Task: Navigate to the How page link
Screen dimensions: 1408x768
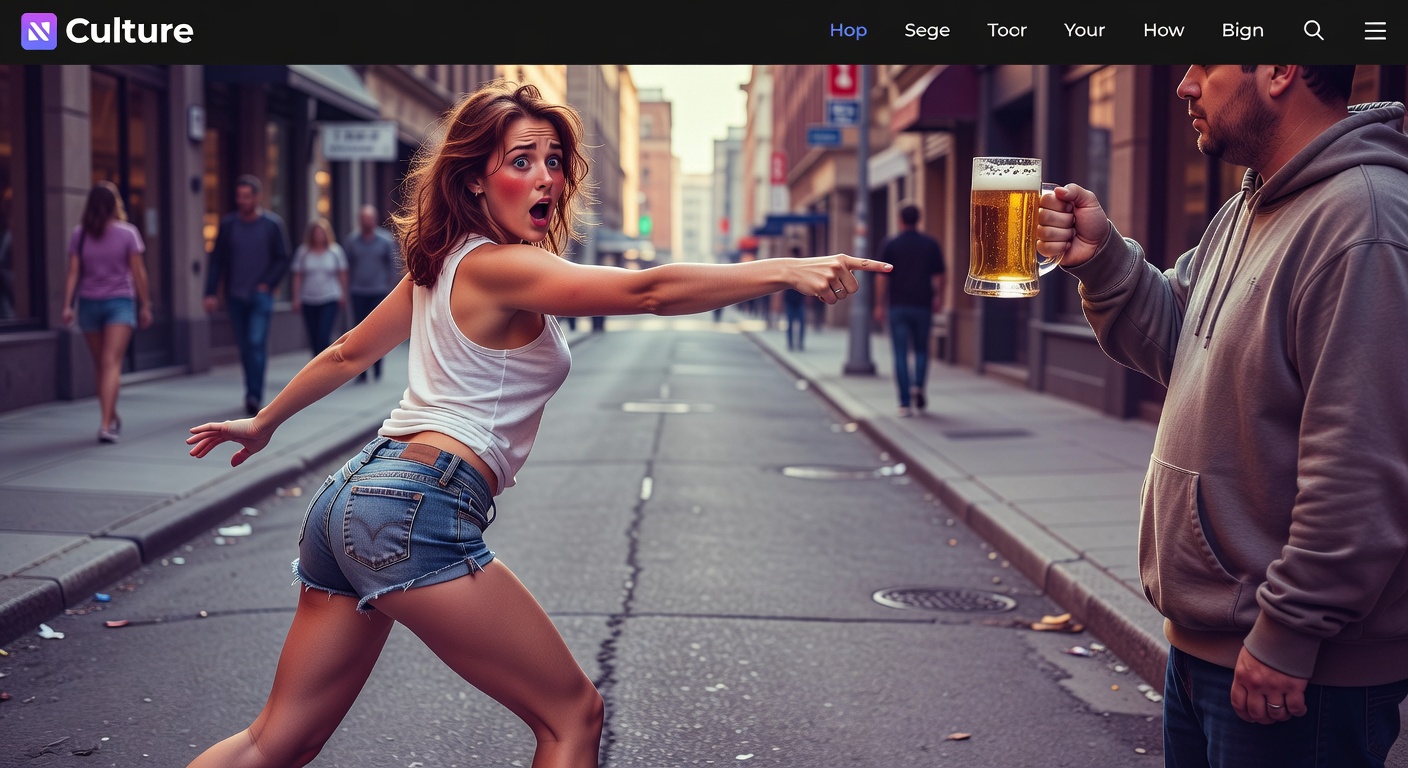Action: (1163, 31)
